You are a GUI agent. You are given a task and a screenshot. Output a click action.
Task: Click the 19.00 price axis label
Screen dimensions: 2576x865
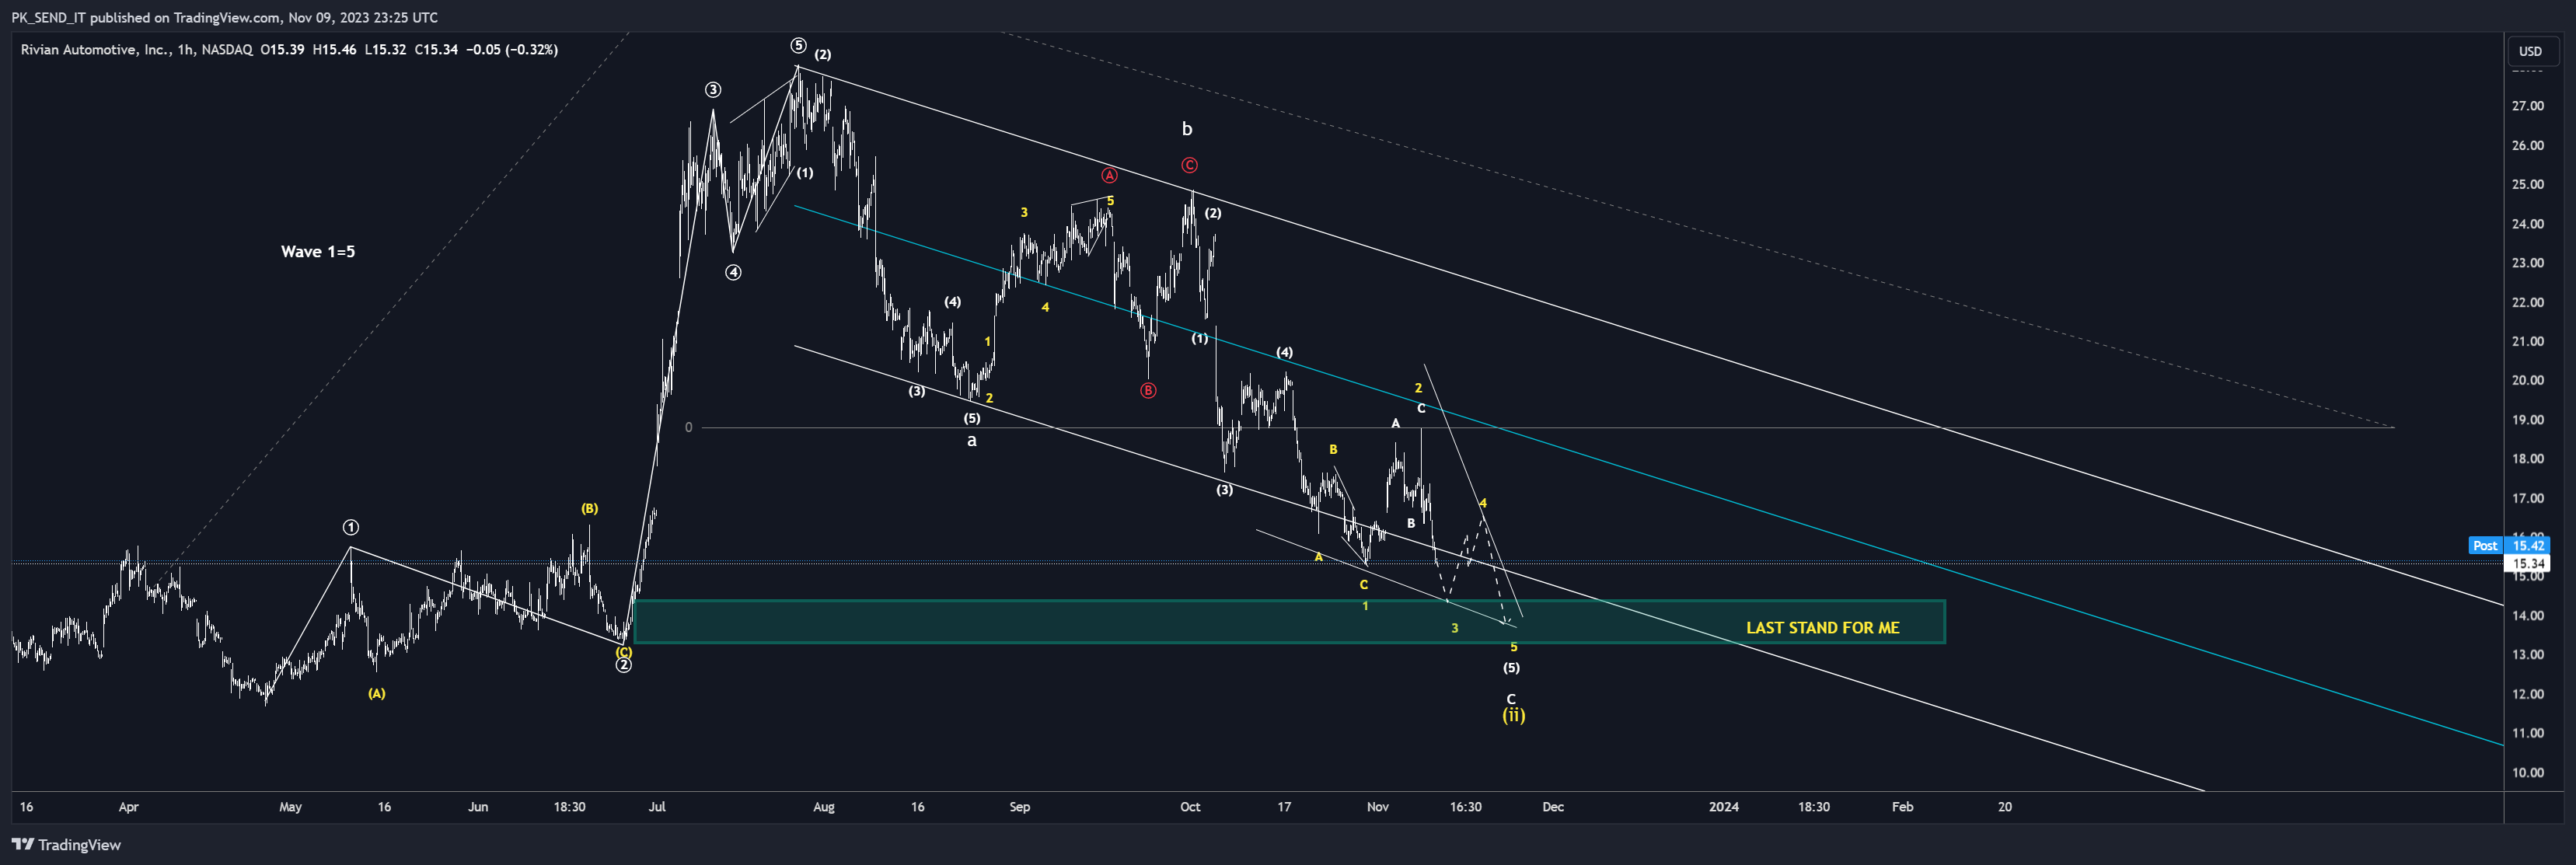tap(2527, 420)
